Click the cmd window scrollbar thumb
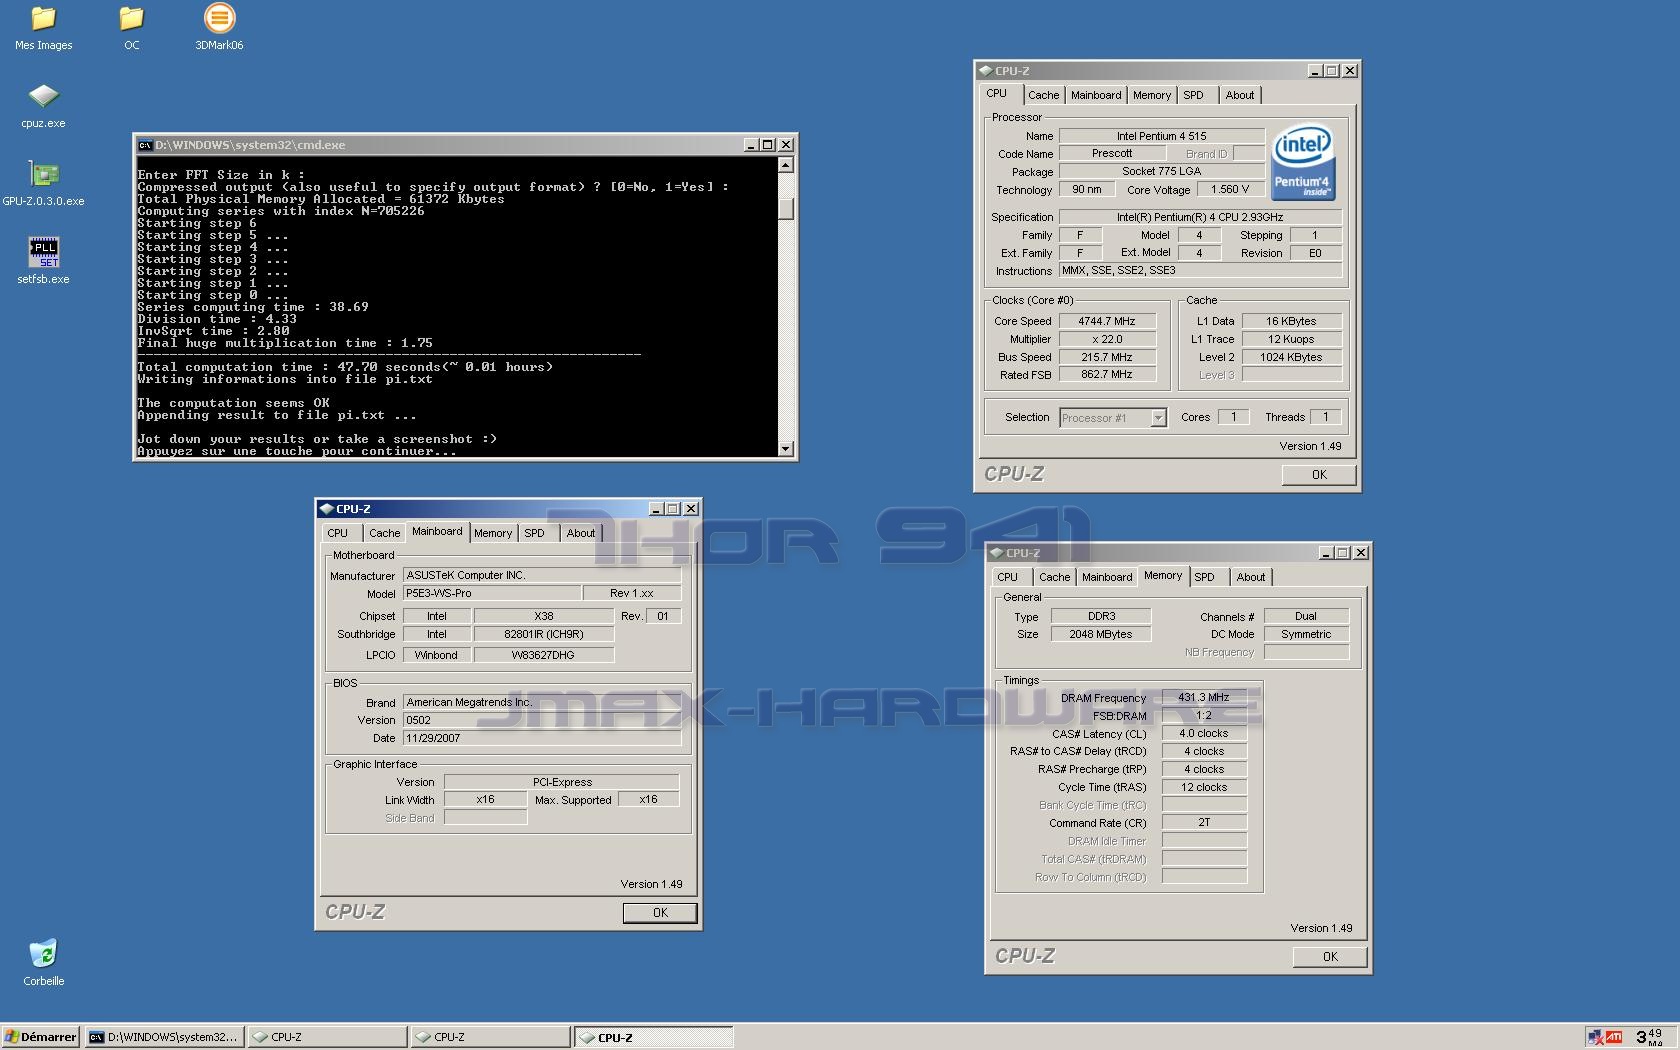The height and width of the screenshot is (1050, 1680). click(786, 208)
